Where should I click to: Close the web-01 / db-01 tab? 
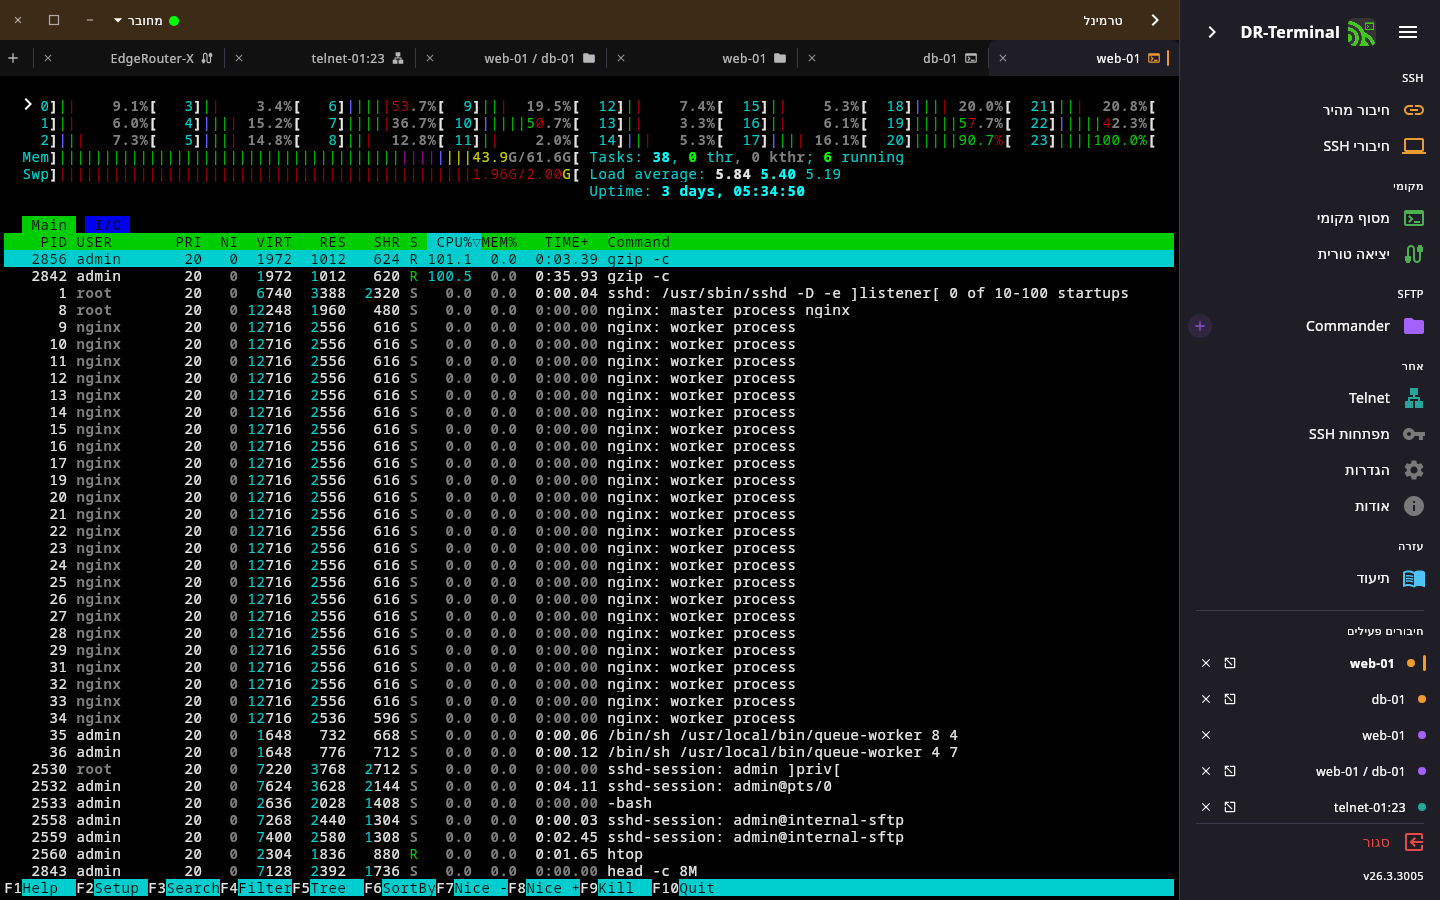point(430,58)
